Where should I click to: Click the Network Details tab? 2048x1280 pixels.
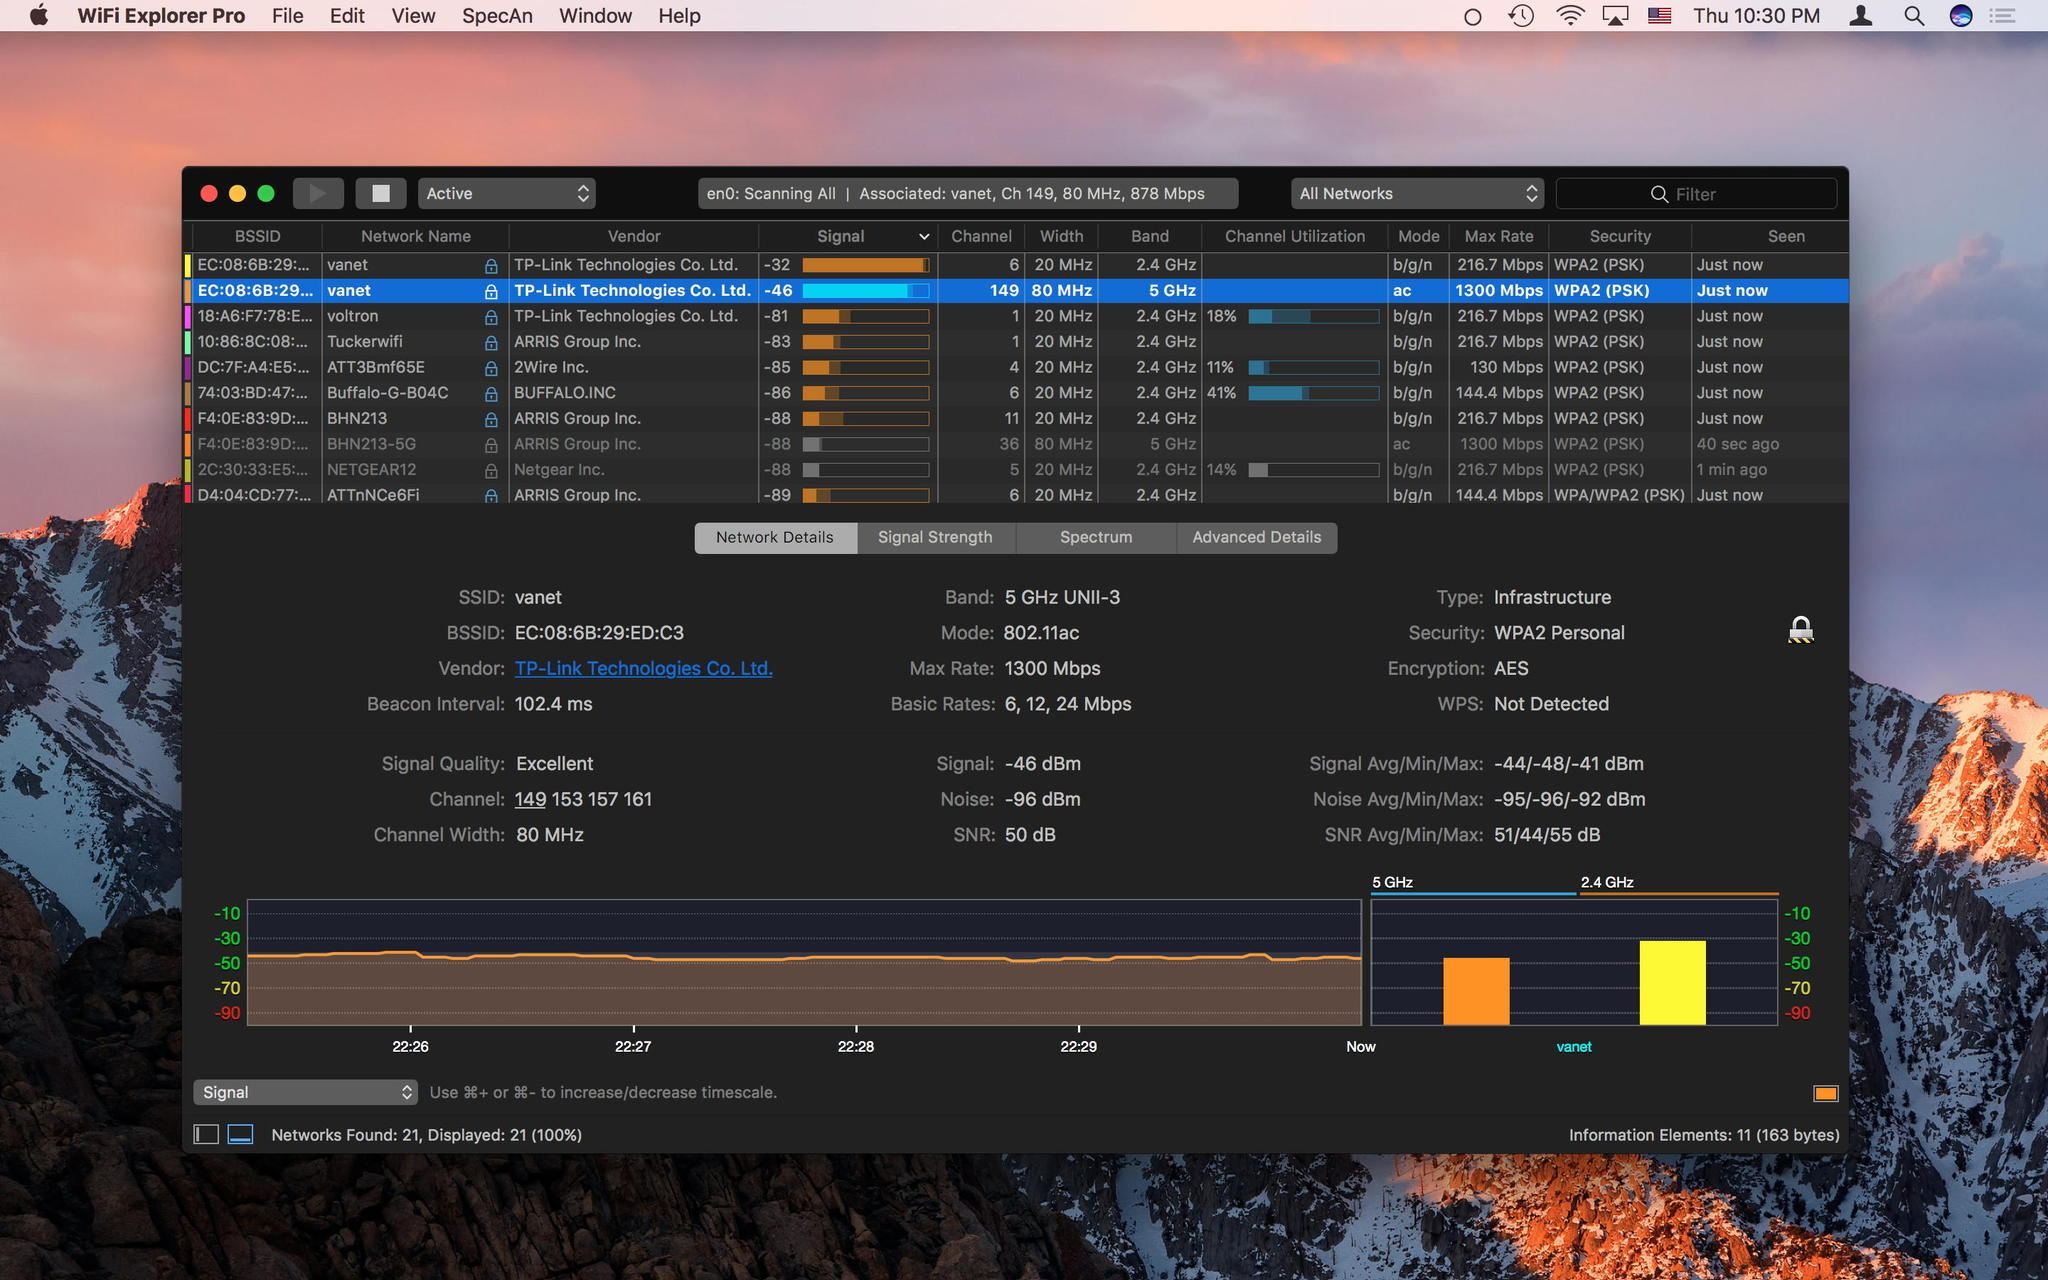[x=774, y=535]
